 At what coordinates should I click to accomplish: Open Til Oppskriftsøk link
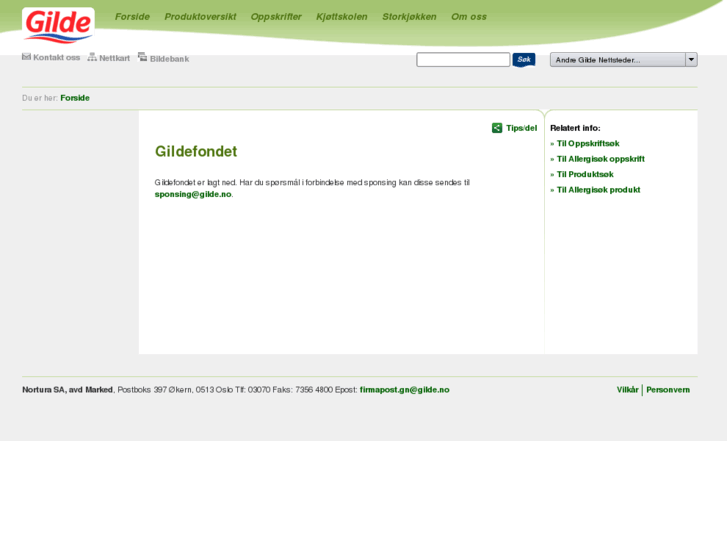click(588, 144)
